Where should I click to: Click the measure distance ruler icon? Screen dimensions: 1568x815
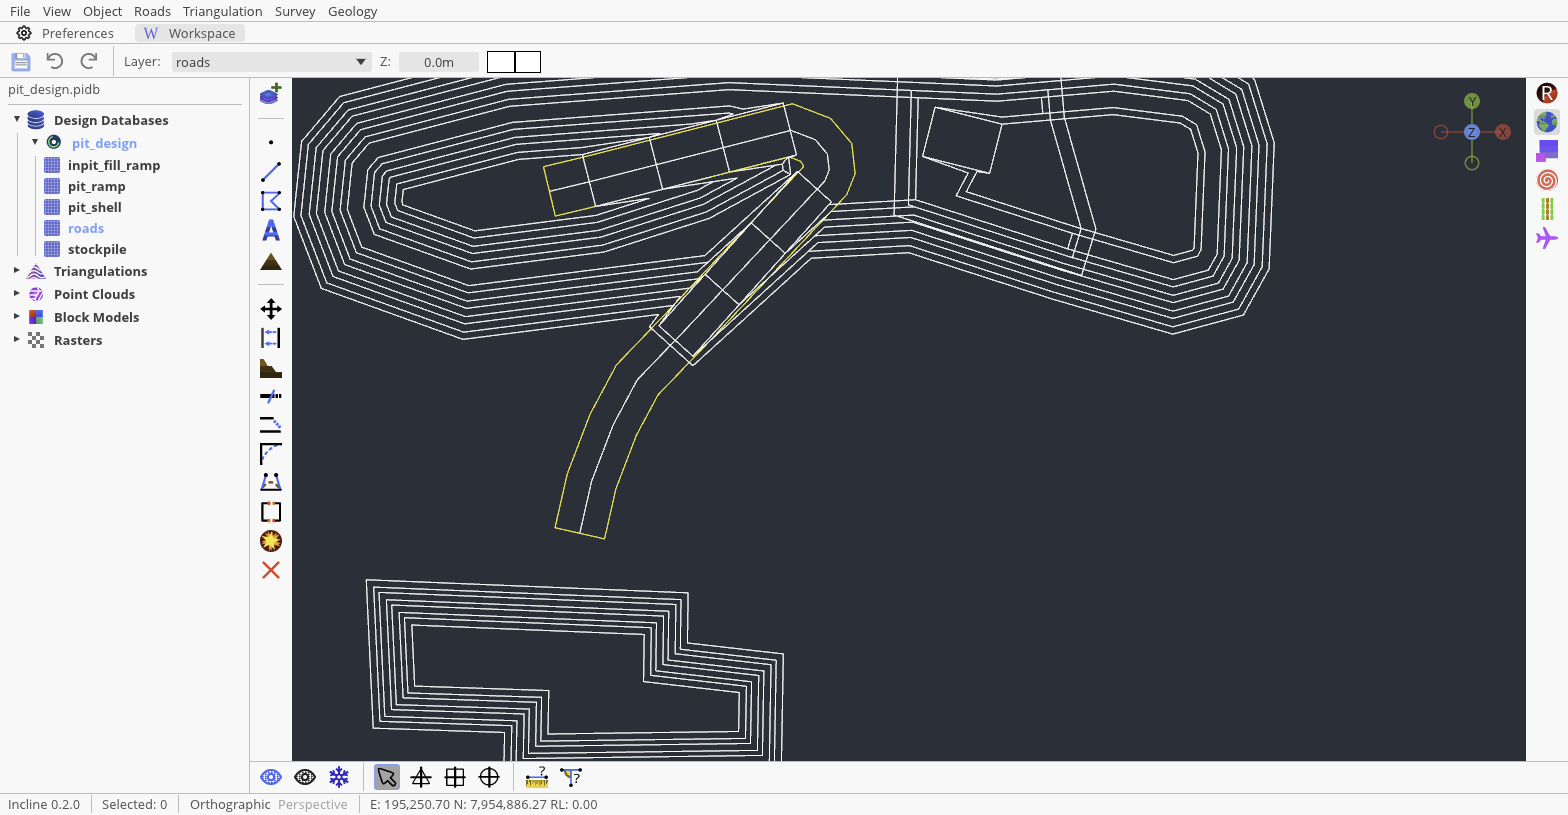pyautogui.click(x=537, y=777)
